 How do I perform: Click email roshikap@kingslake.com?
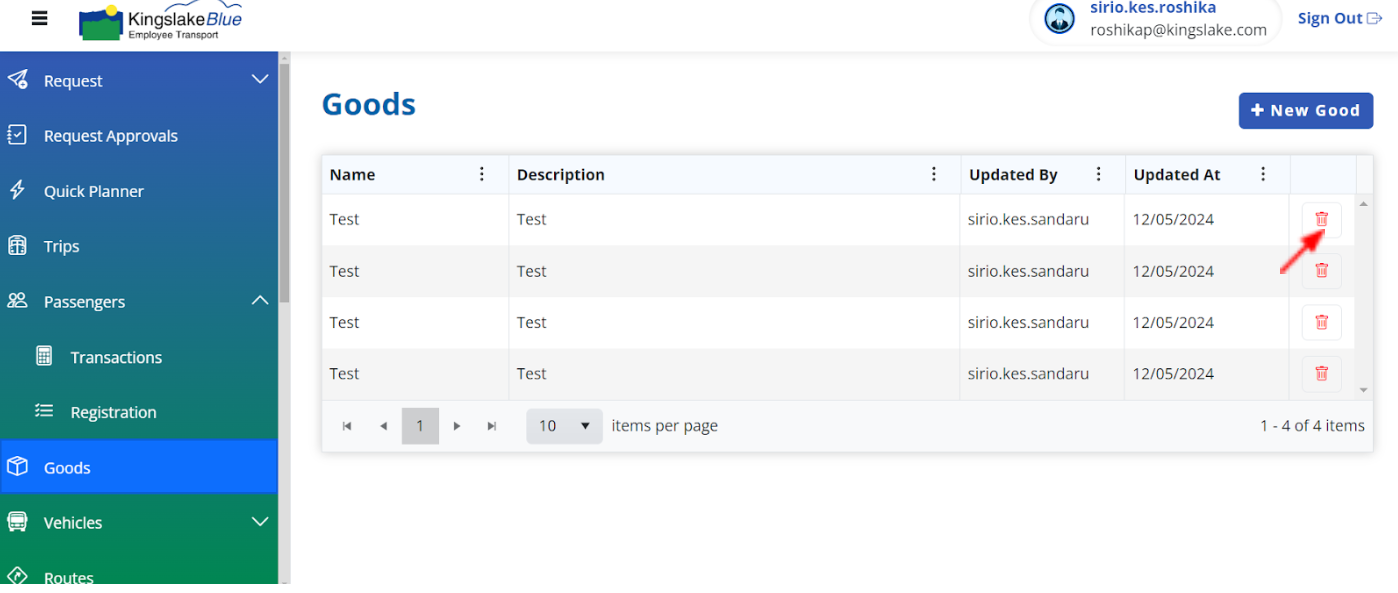tap(1179, 30)
